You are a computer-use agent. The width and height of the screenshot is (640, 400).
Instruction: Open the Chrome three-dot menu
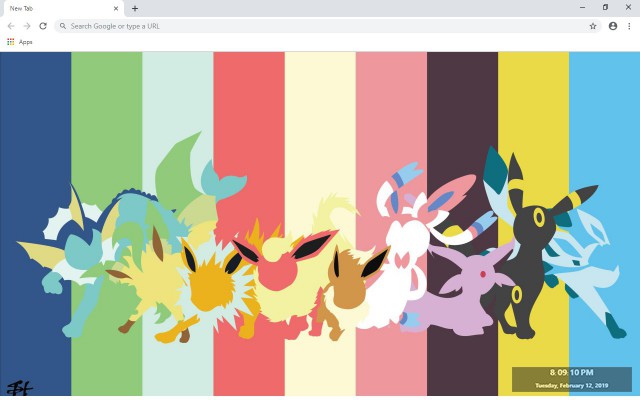click(629, 26)
